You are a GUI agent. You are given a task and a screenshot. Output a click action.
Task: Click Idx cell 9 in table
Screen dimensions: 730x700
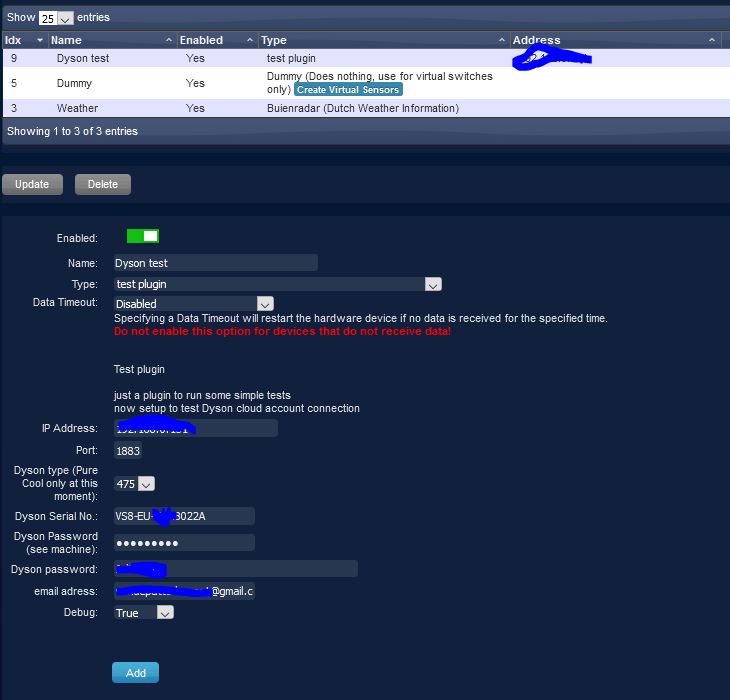point(14,58)
